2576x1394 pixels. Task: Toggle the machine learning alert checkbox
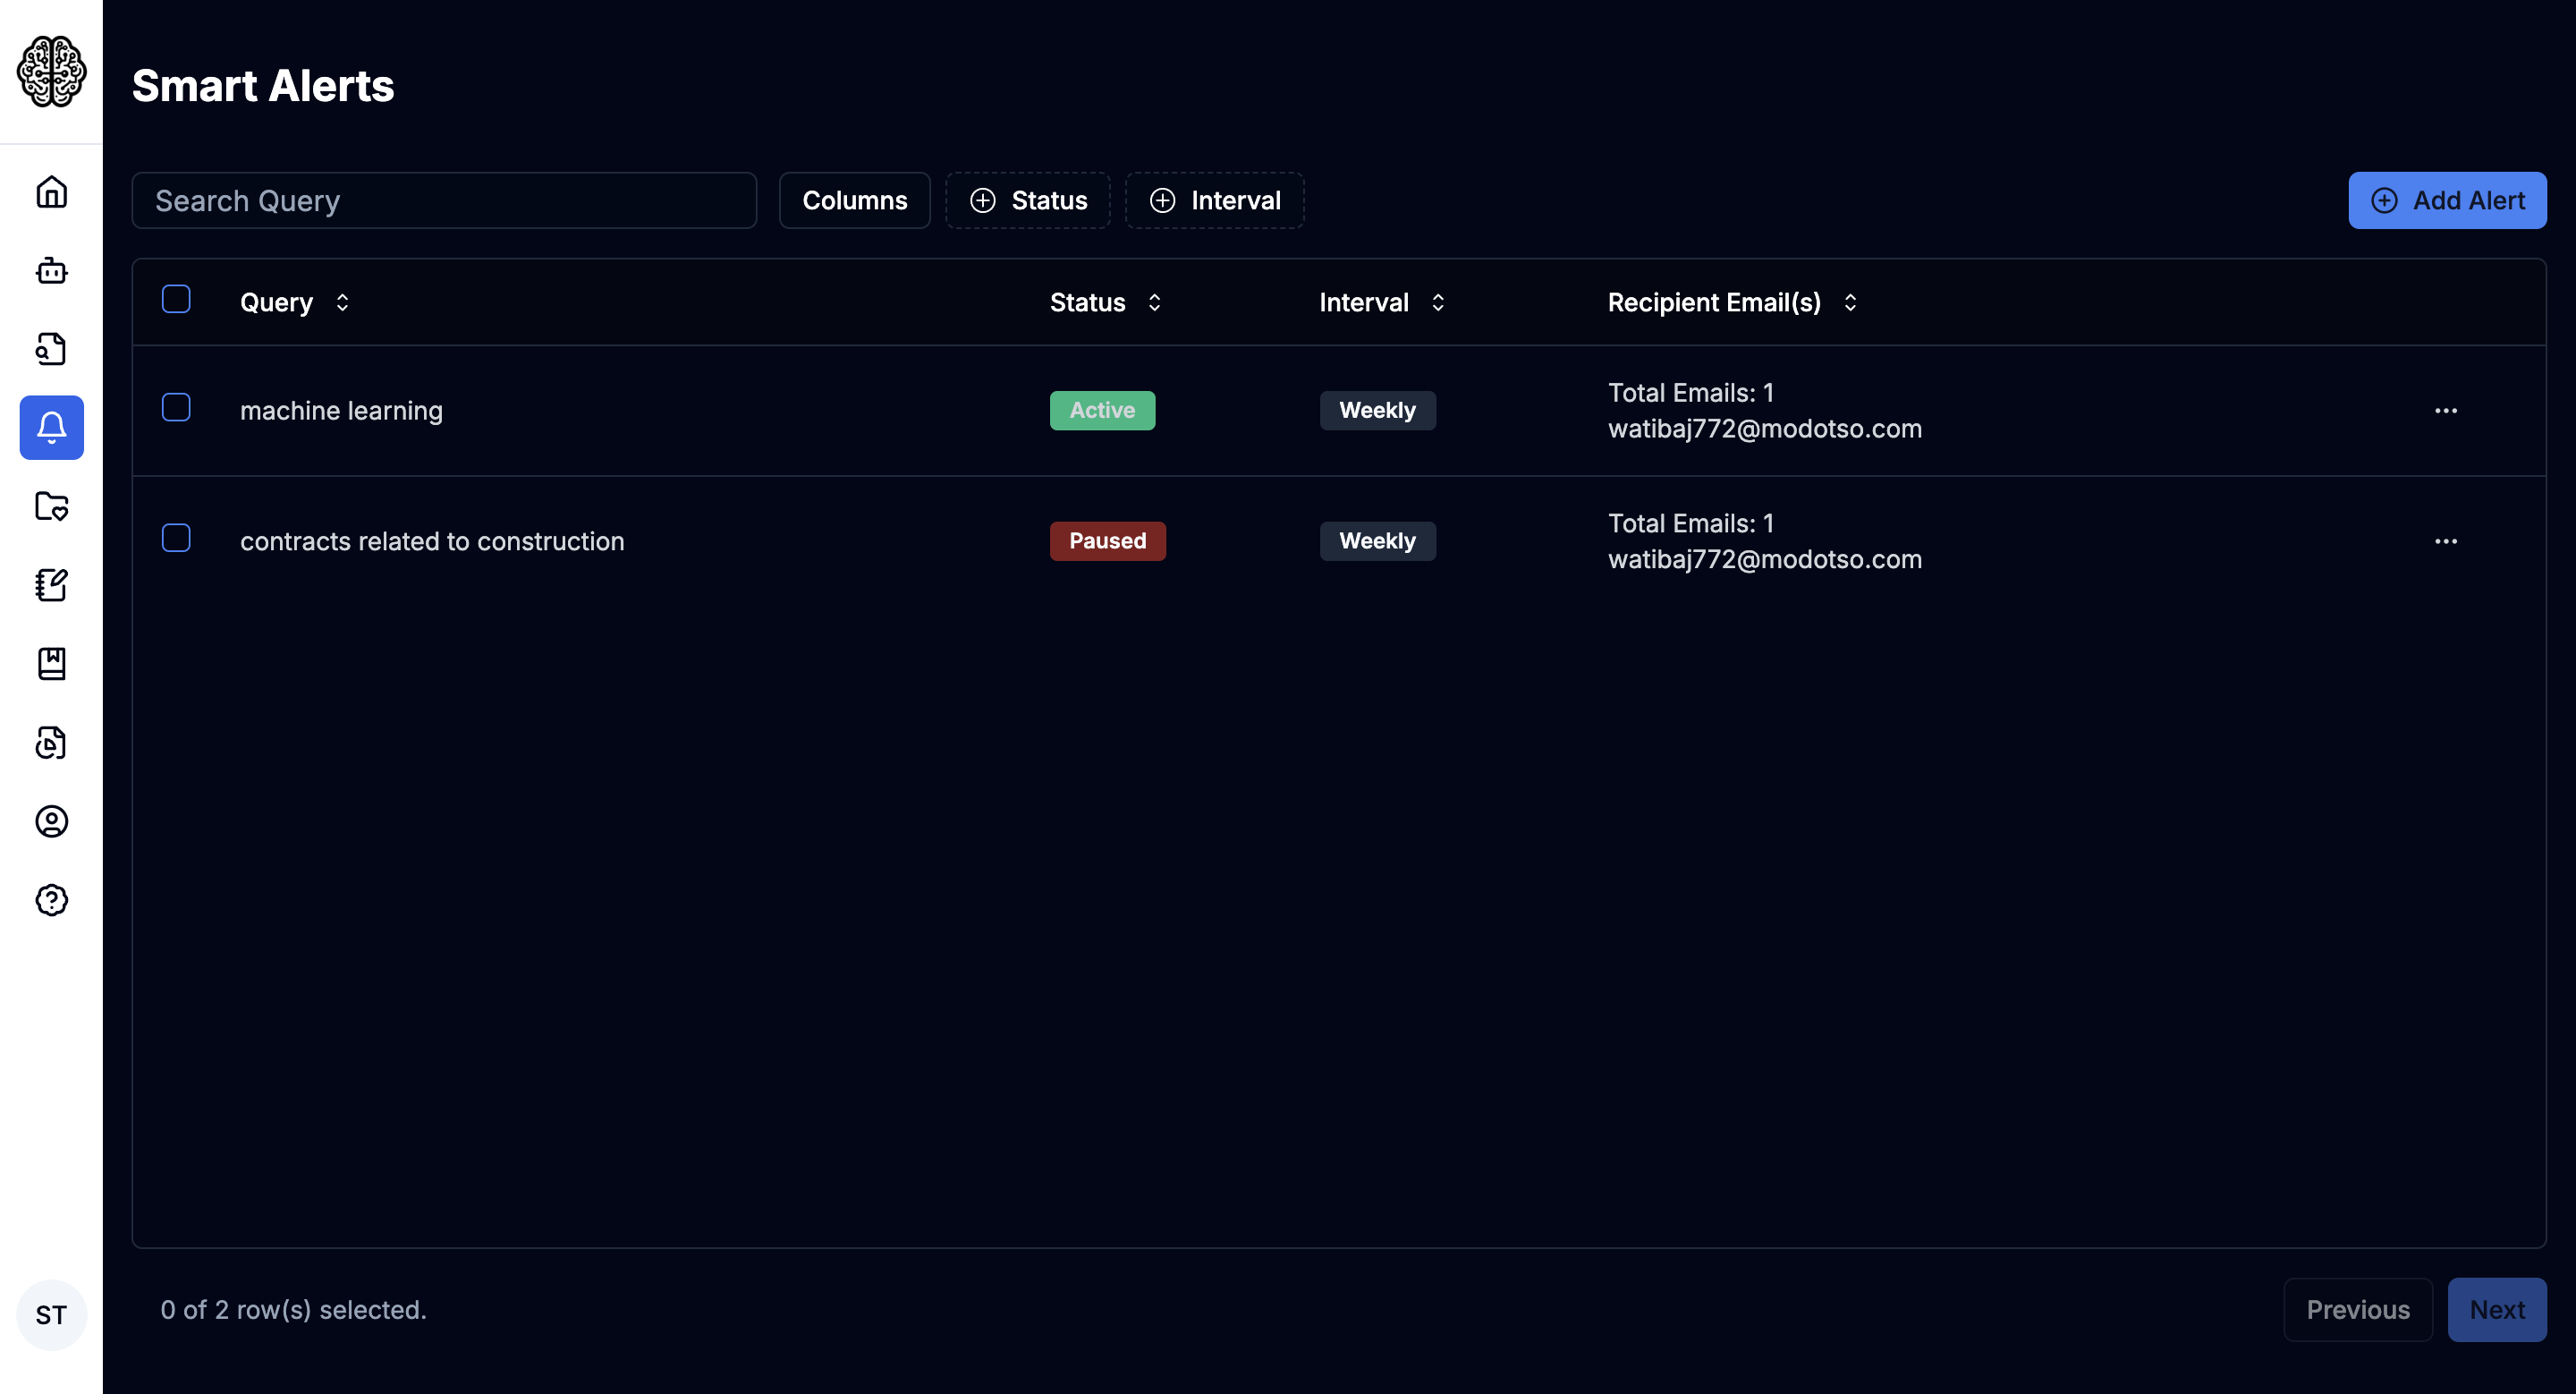pos(175,407)
